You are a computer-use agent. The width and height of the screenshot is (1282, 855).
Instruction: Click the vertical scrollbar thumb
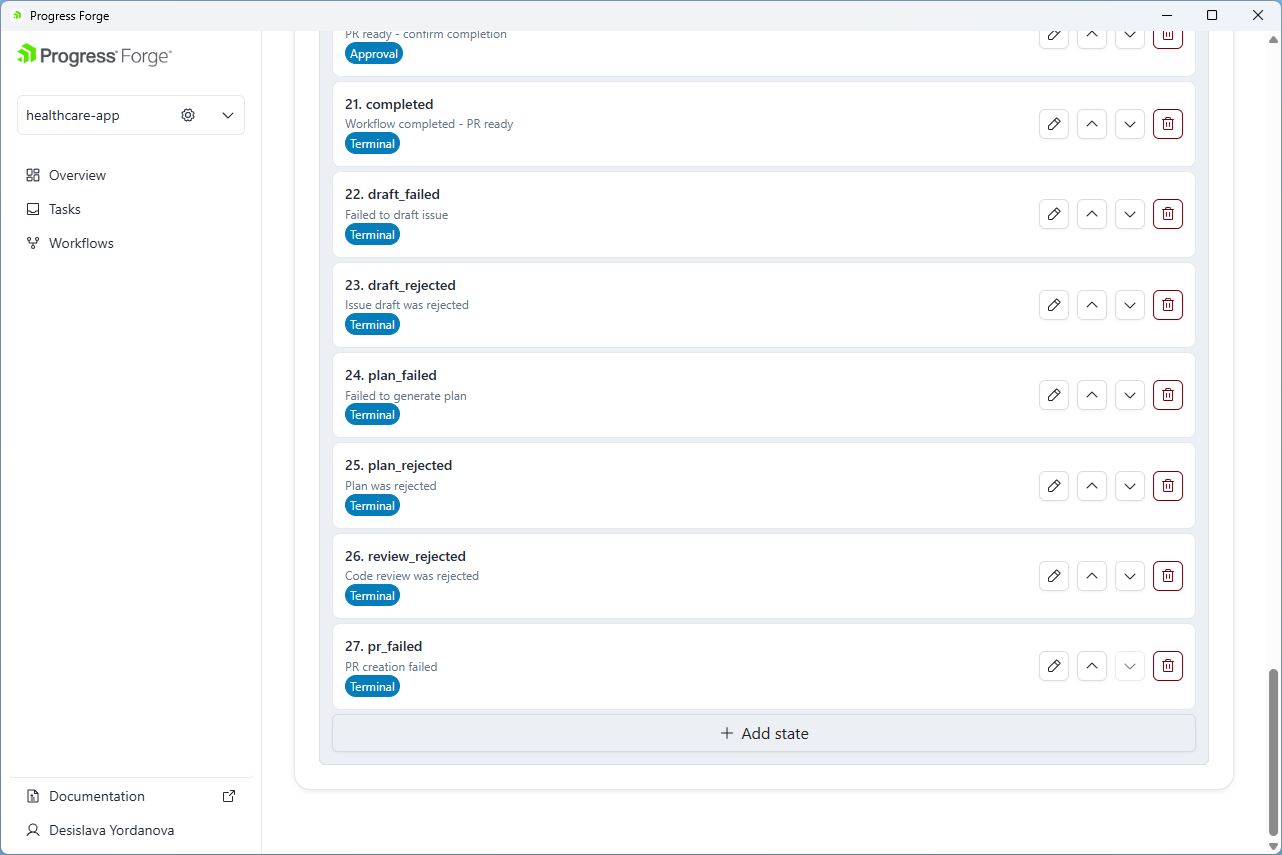point(1273,752)
